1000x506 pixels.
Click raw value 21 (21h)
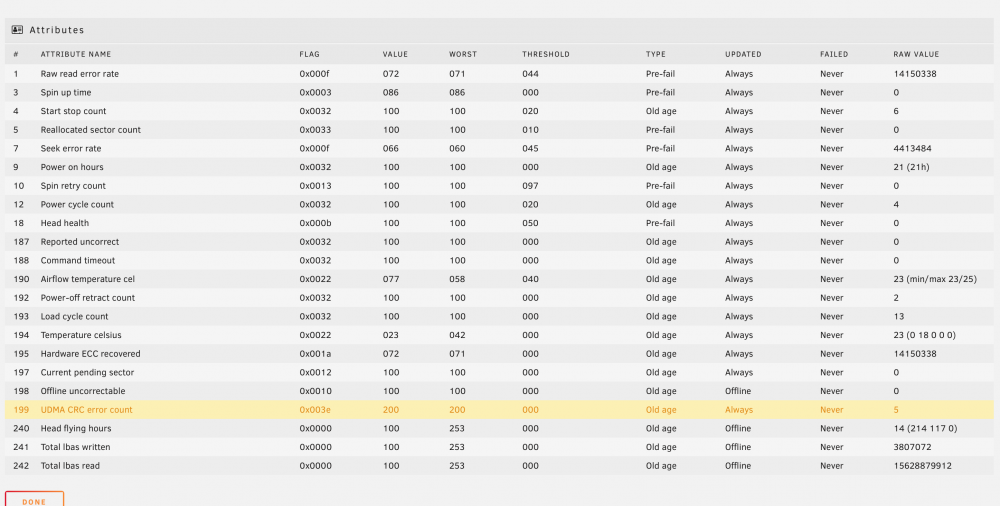(911, 167)
